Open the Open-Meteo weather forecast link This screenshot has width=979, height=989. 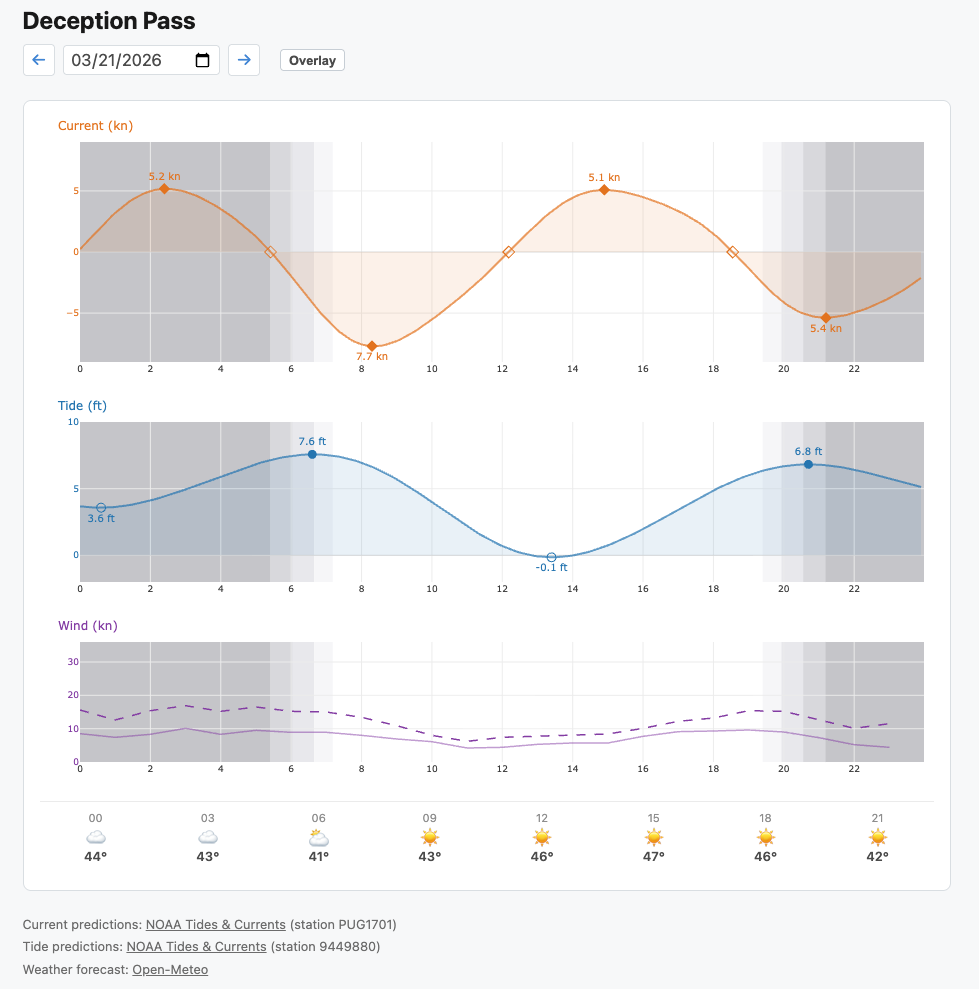170,969
